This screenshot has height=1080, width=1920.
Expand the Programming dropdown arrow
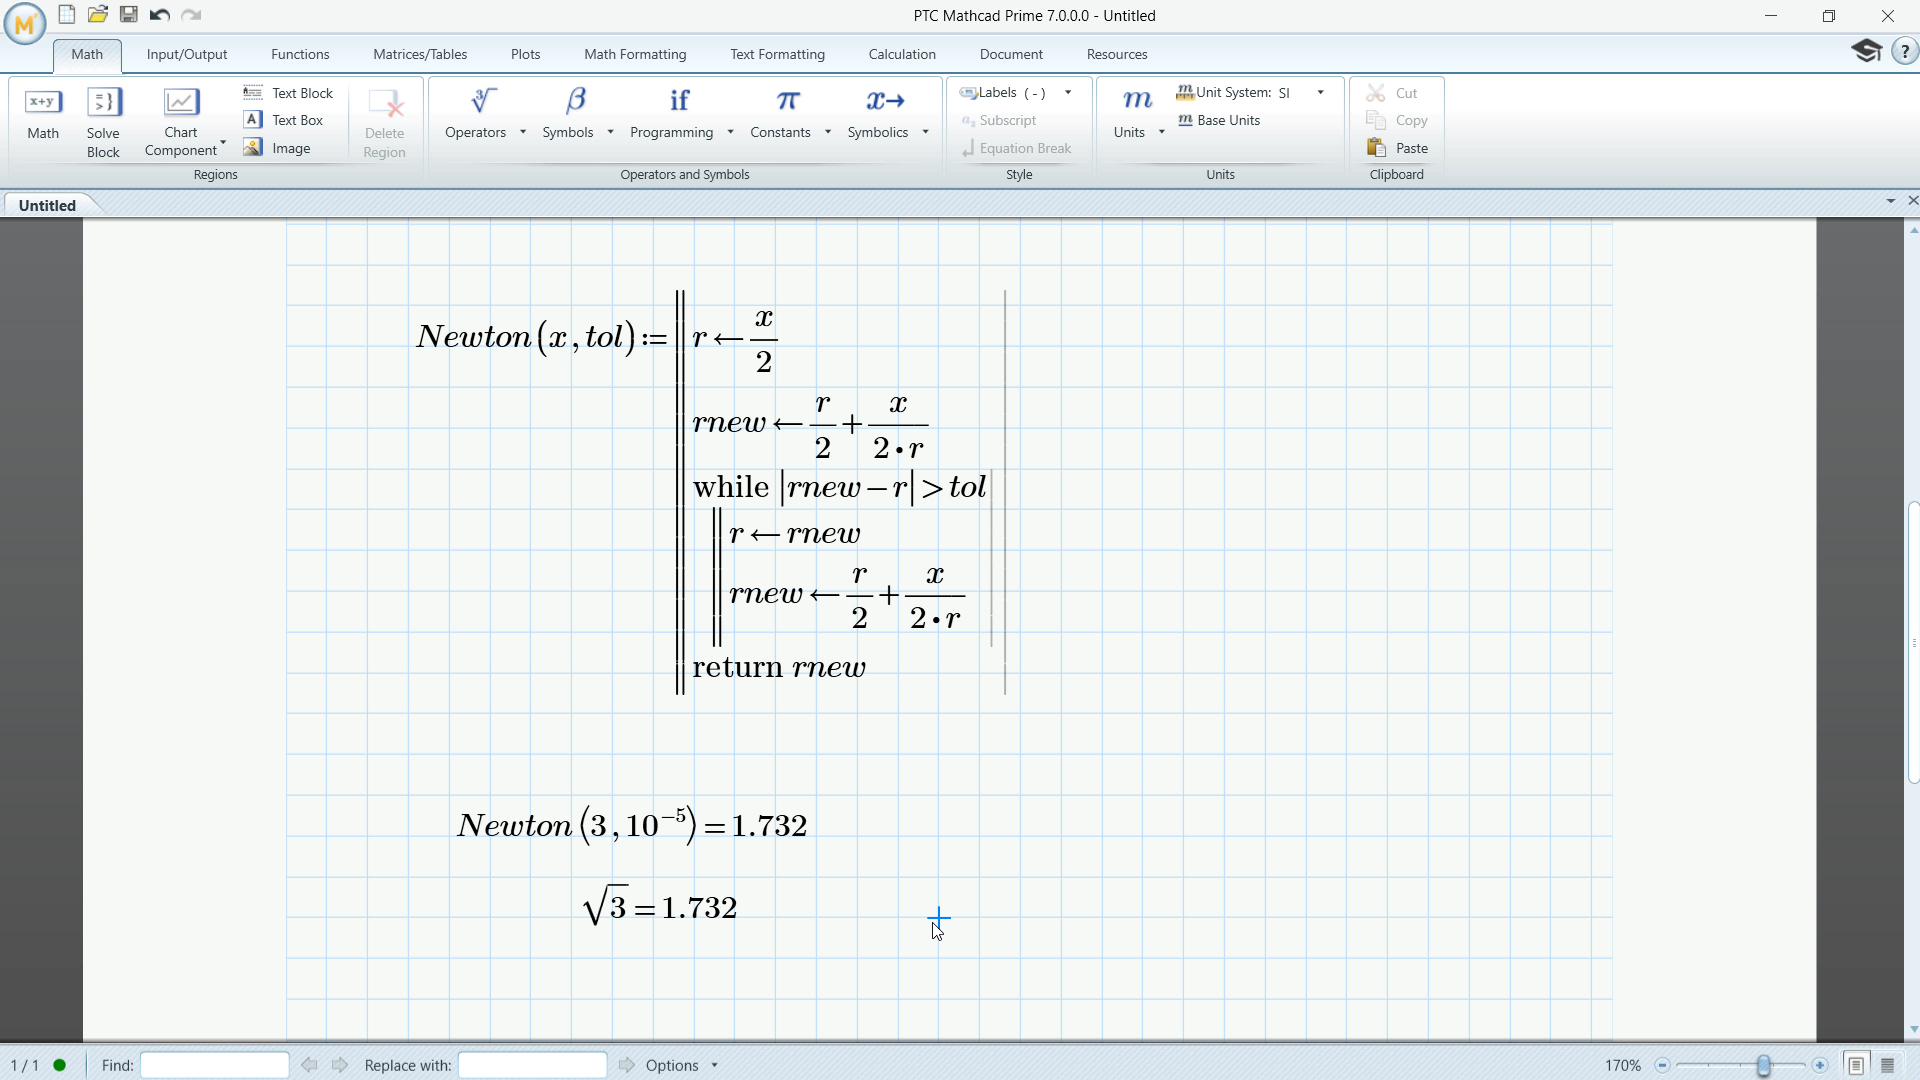pyautogui.click(x=730, y=132)
